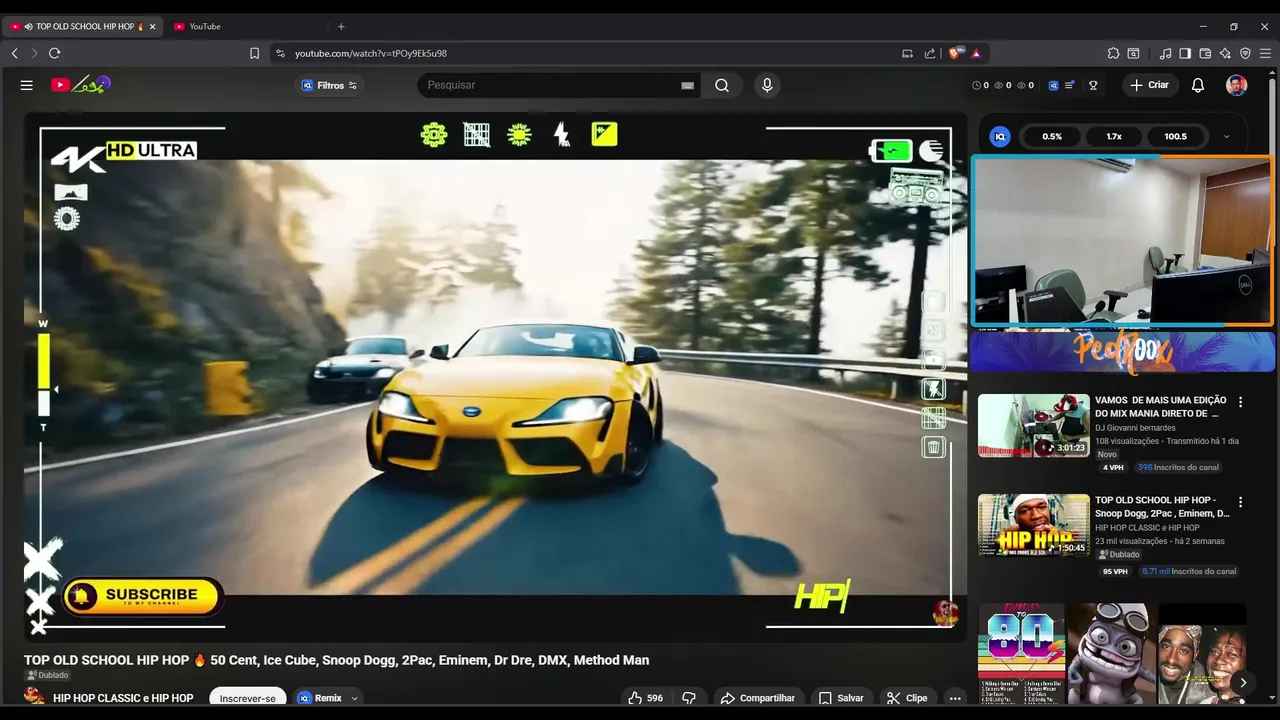
Task: Click the Compartilhar share button
Action: tap(758, 698)
